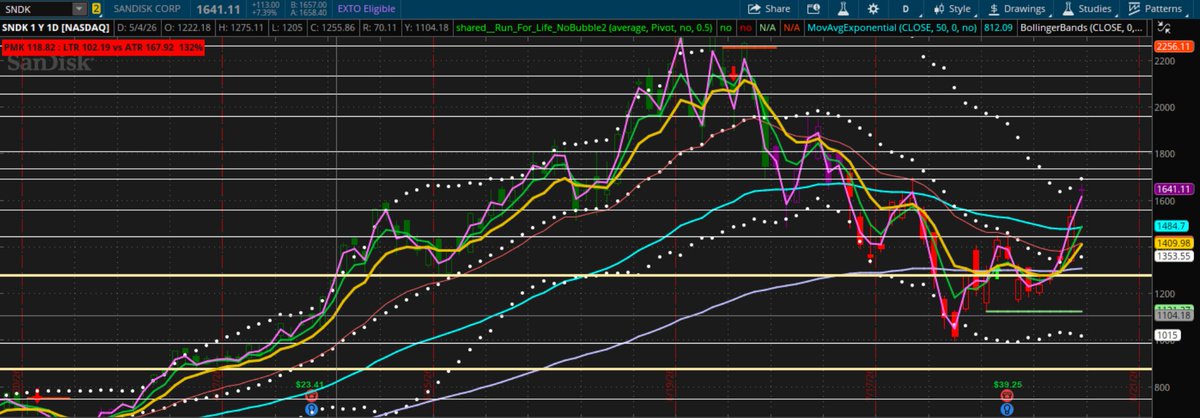
Task: Click the D: 5/4/26 date value
Action: 136,28
